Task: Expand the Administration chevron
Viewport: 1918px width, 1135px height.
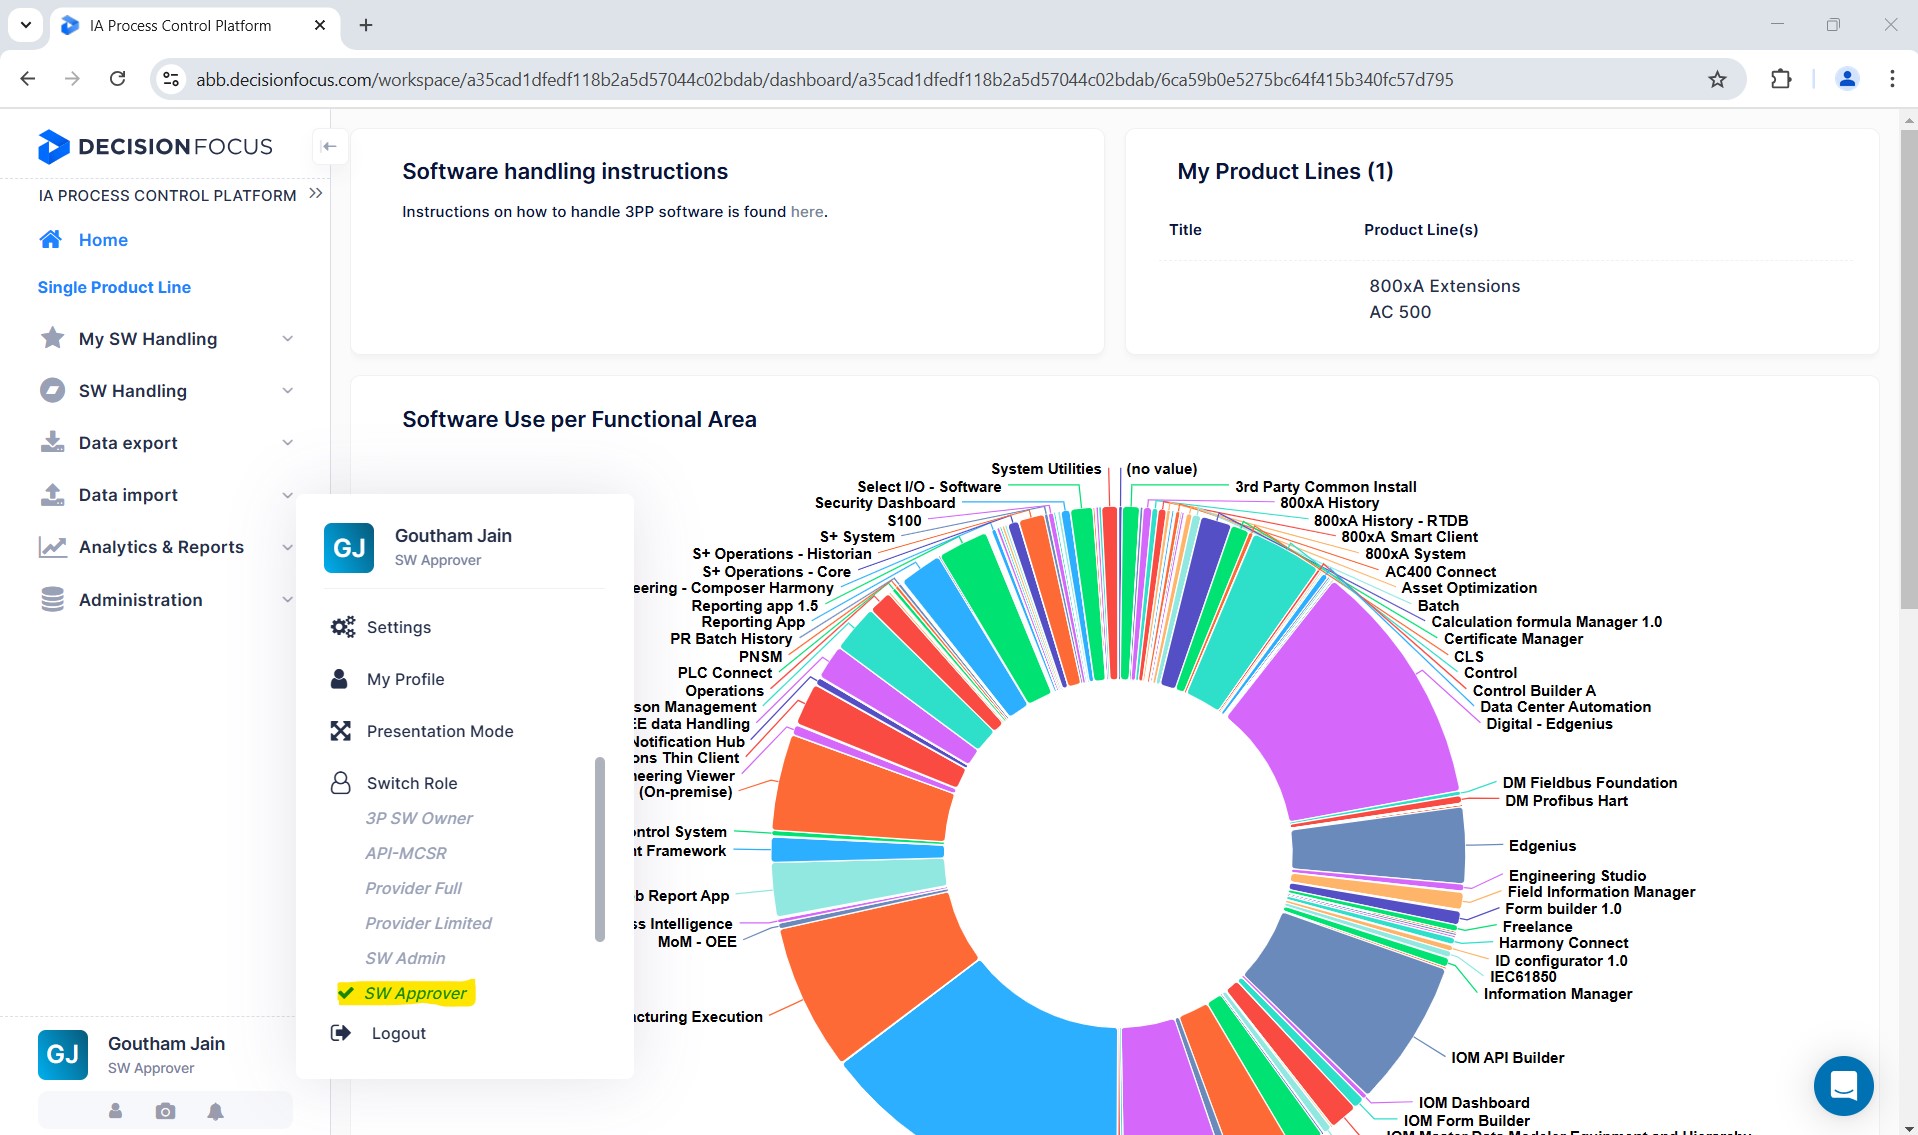Action: tap(288, 600)
